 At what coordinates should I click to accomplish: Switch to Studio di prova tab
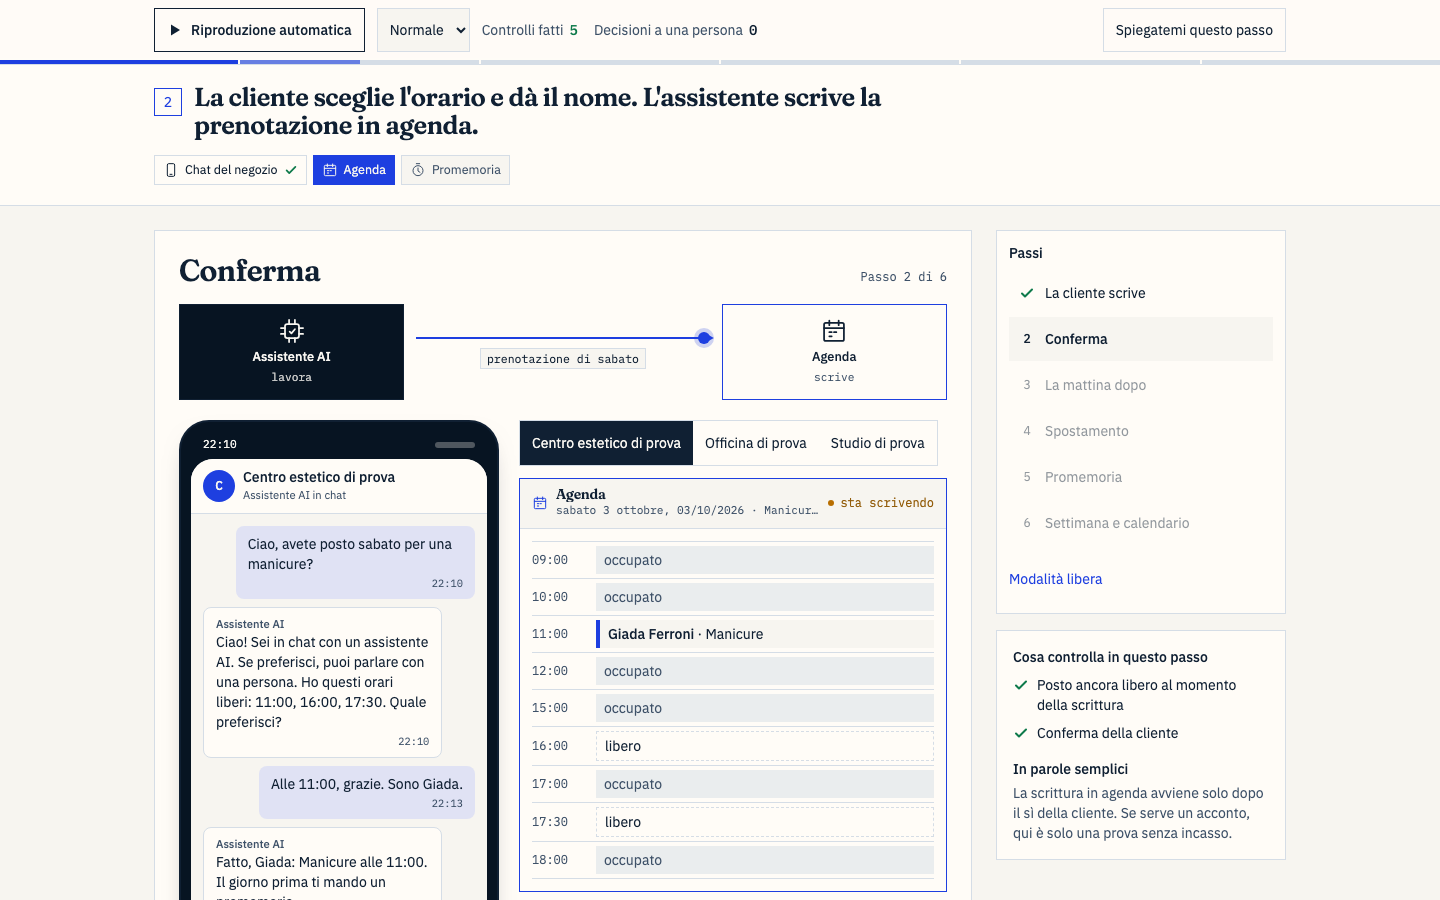click(x=877, y=443)
